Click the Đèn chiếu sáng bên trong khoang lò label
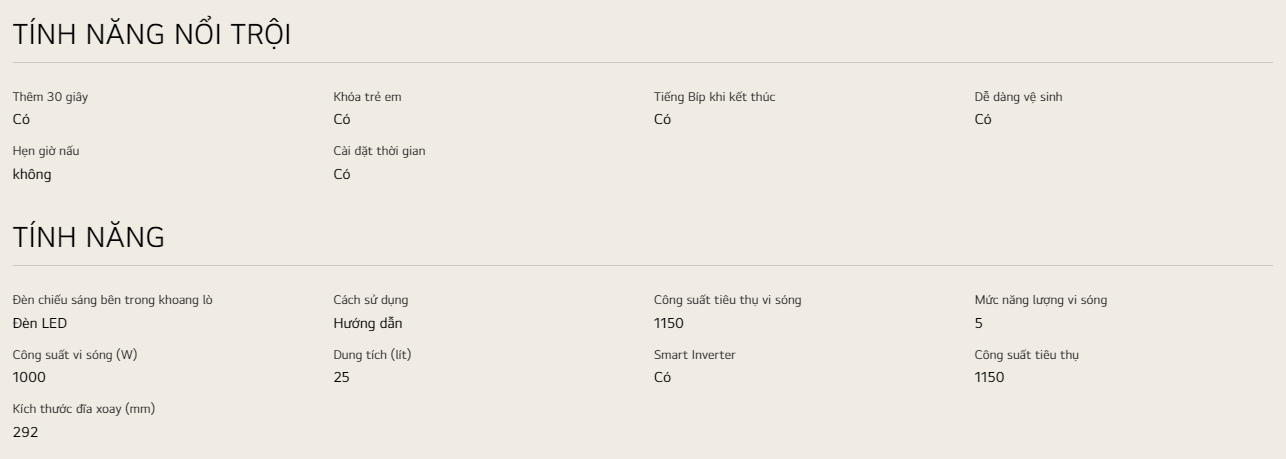Viewport: 1286px width, 459px height. (x=112, y=300)
